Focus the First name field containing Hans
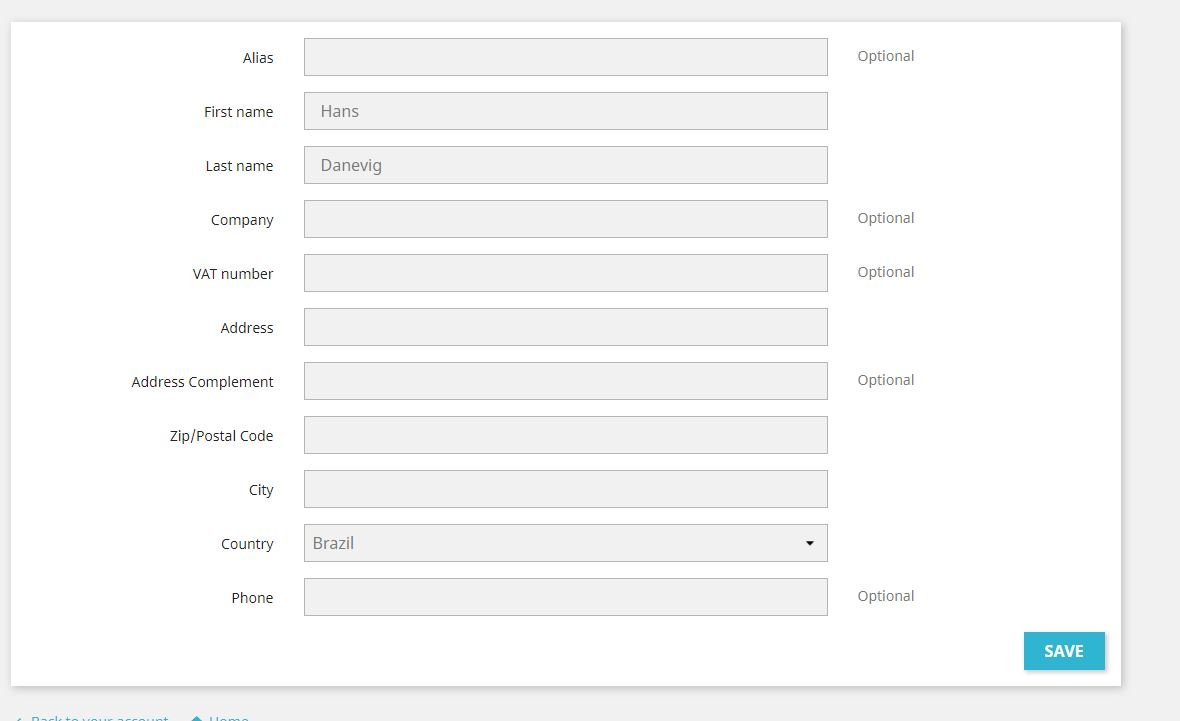Viewport: 1180px width, 721px height. [x=565, y=111]
